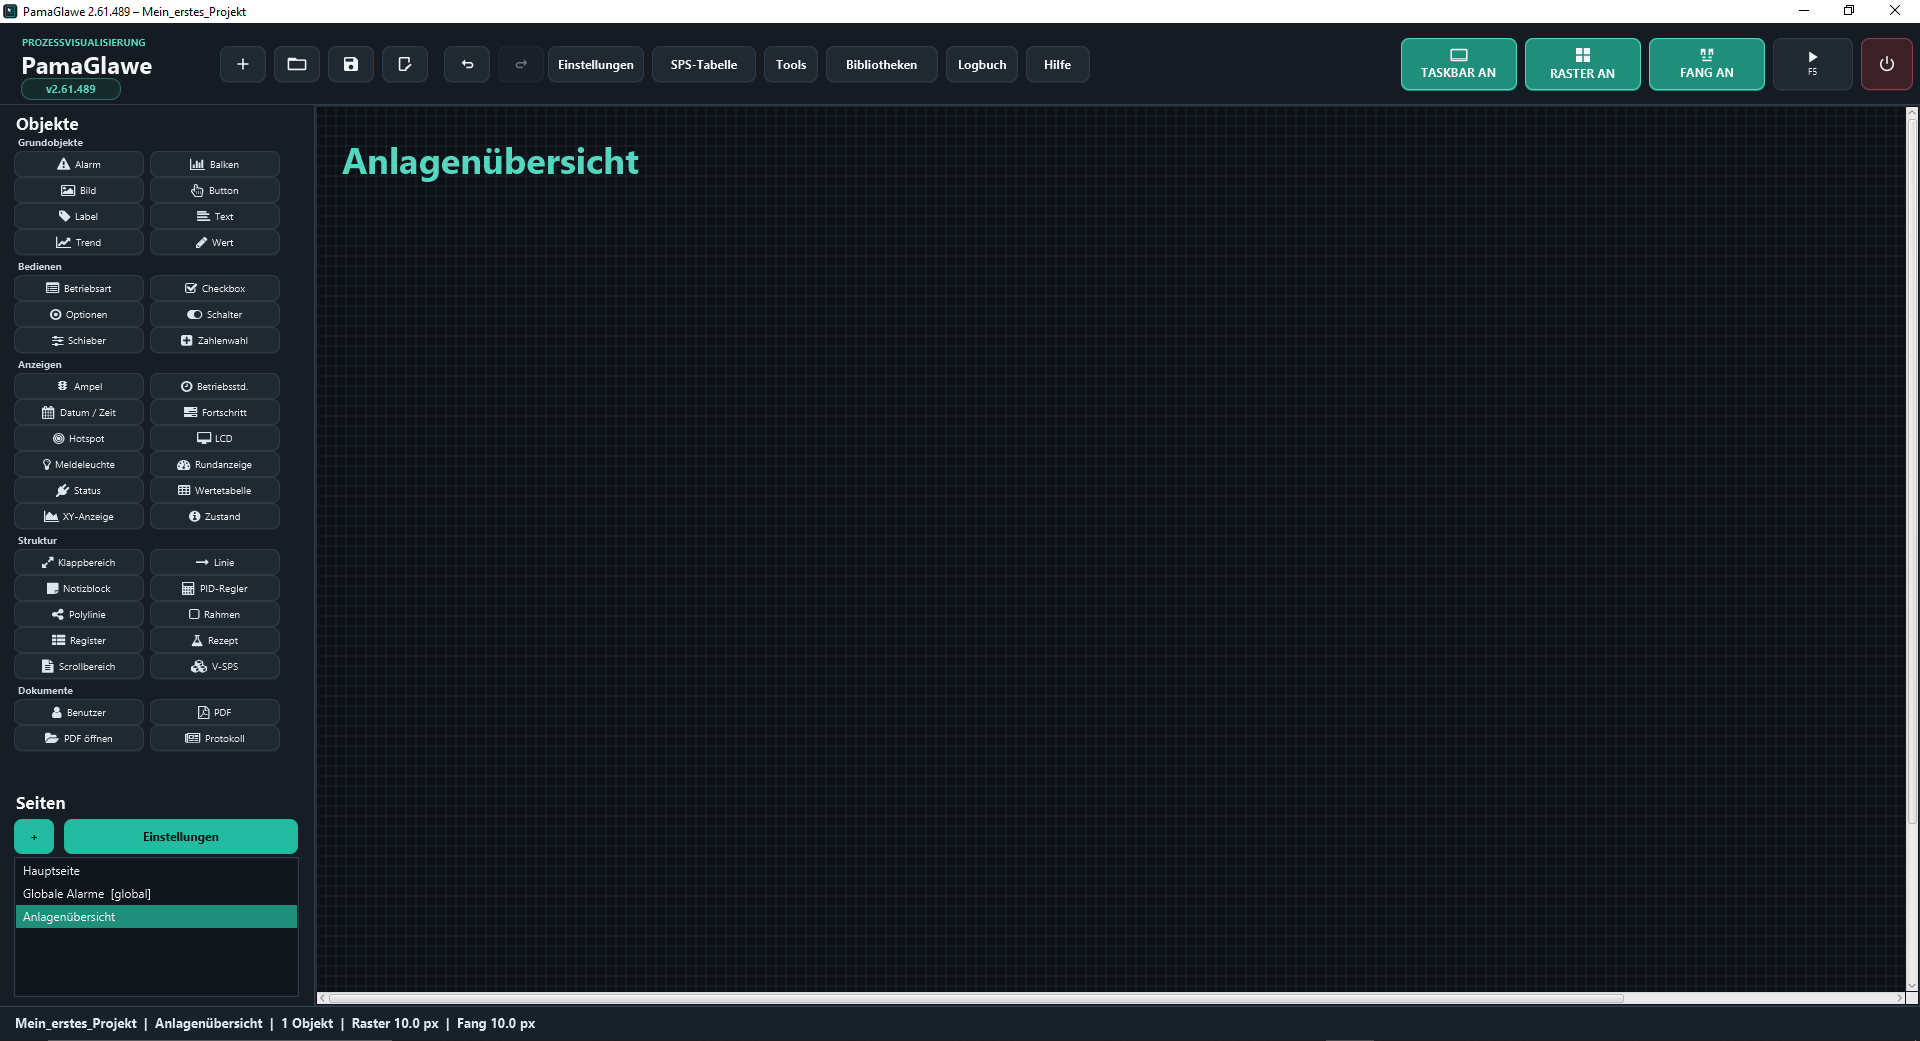1920x1041 pixels.
Task: Add an Alarm object
Action: 79,164
